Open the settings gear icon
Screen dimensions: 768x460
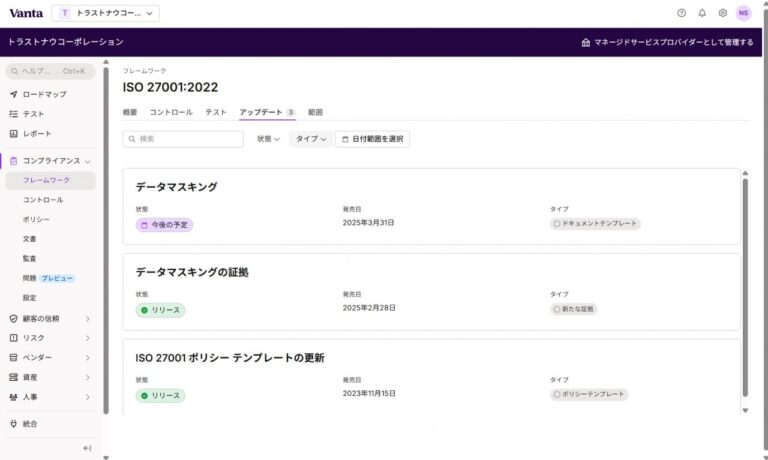click(722, 13)
